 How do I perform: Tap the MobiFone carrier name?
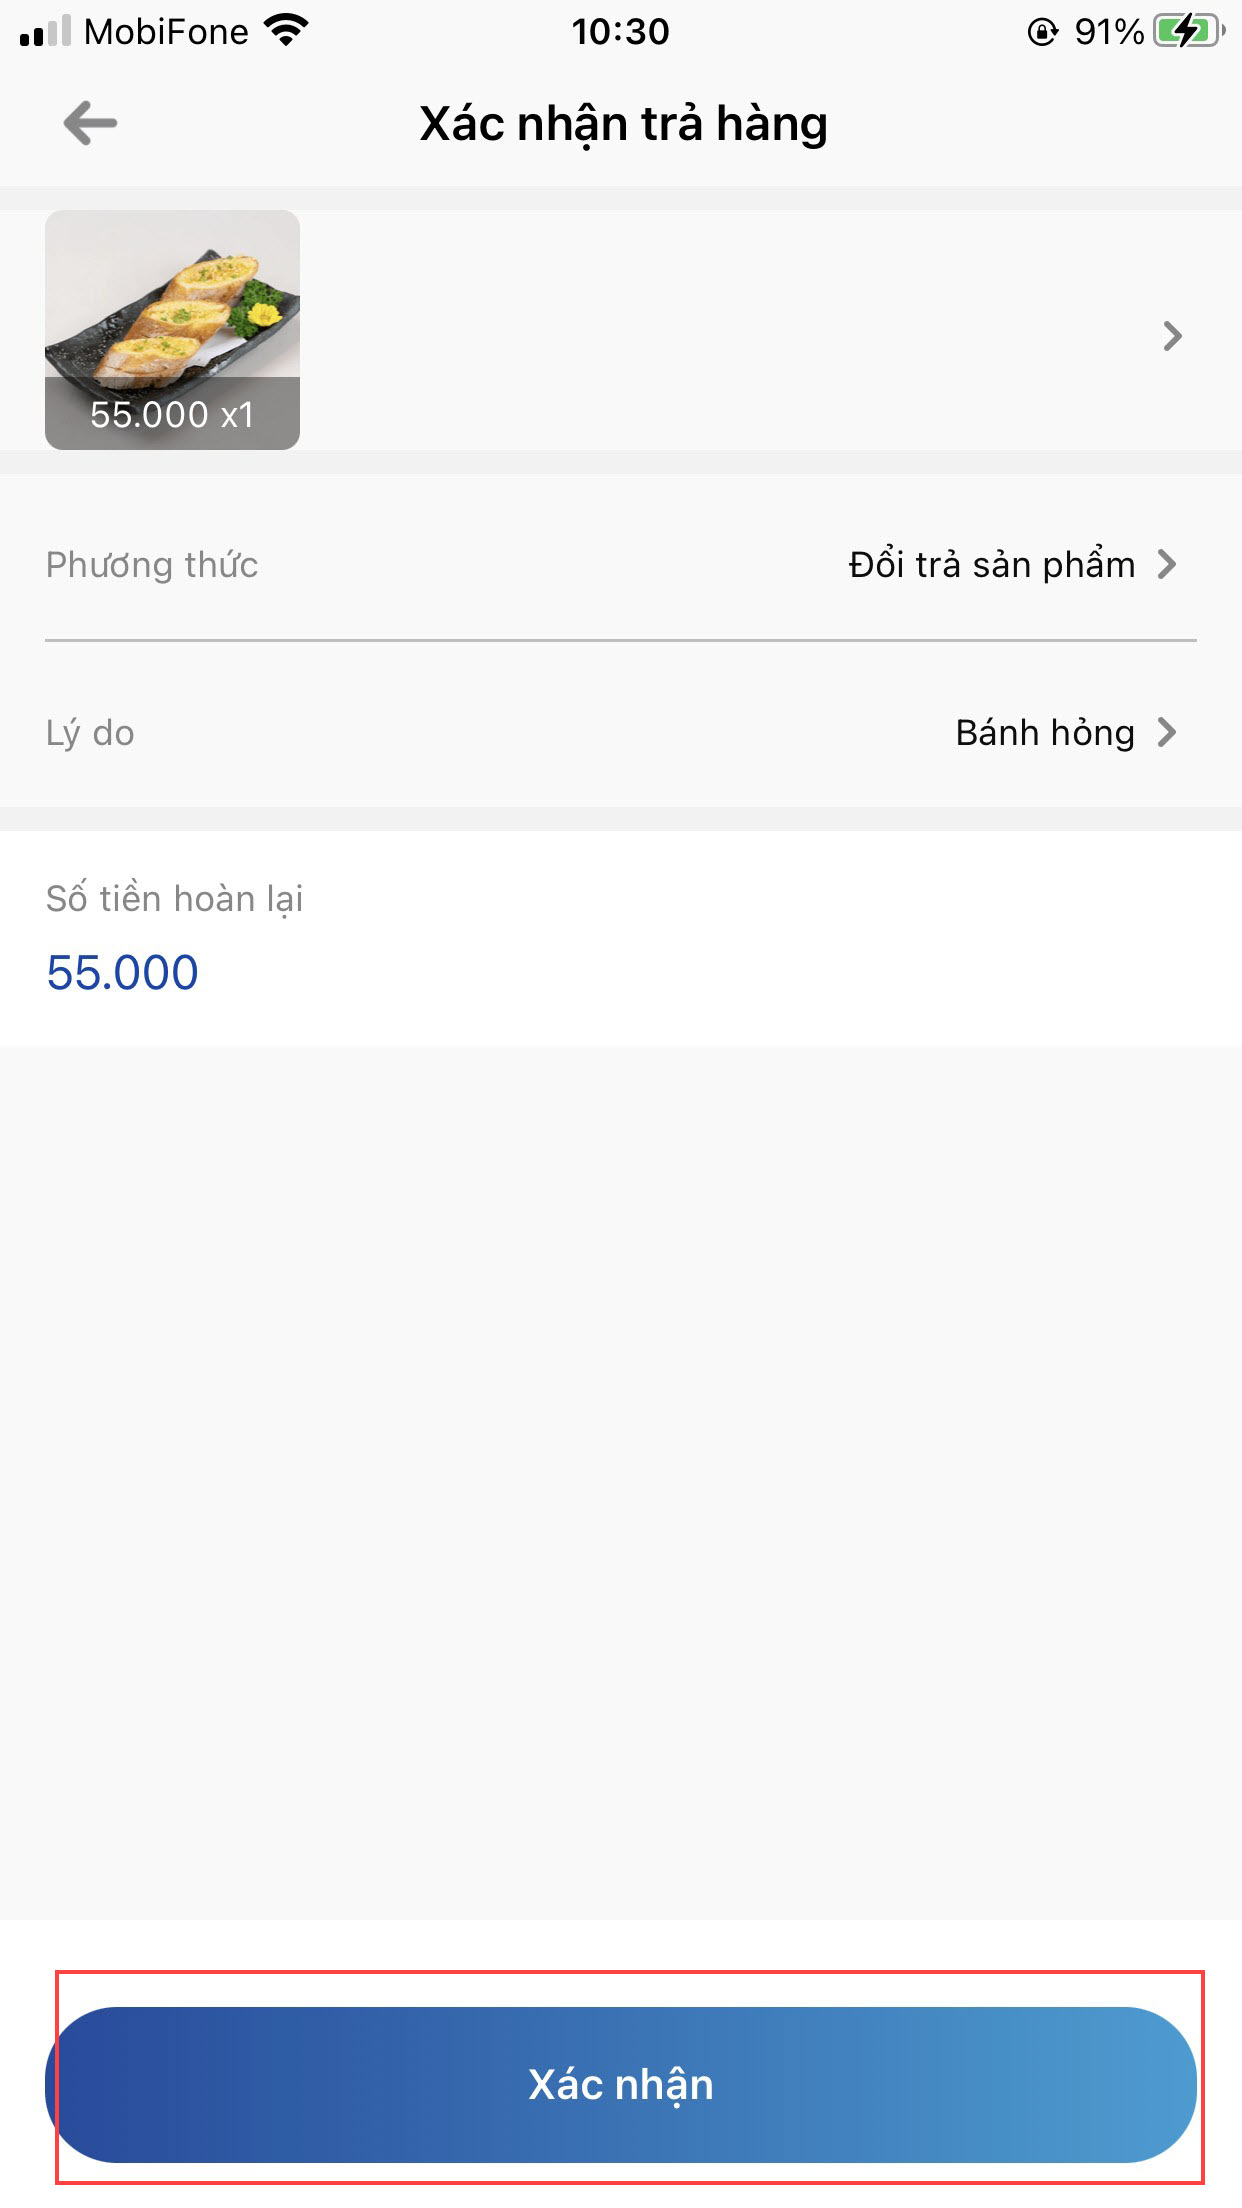(x=166, y=32)
